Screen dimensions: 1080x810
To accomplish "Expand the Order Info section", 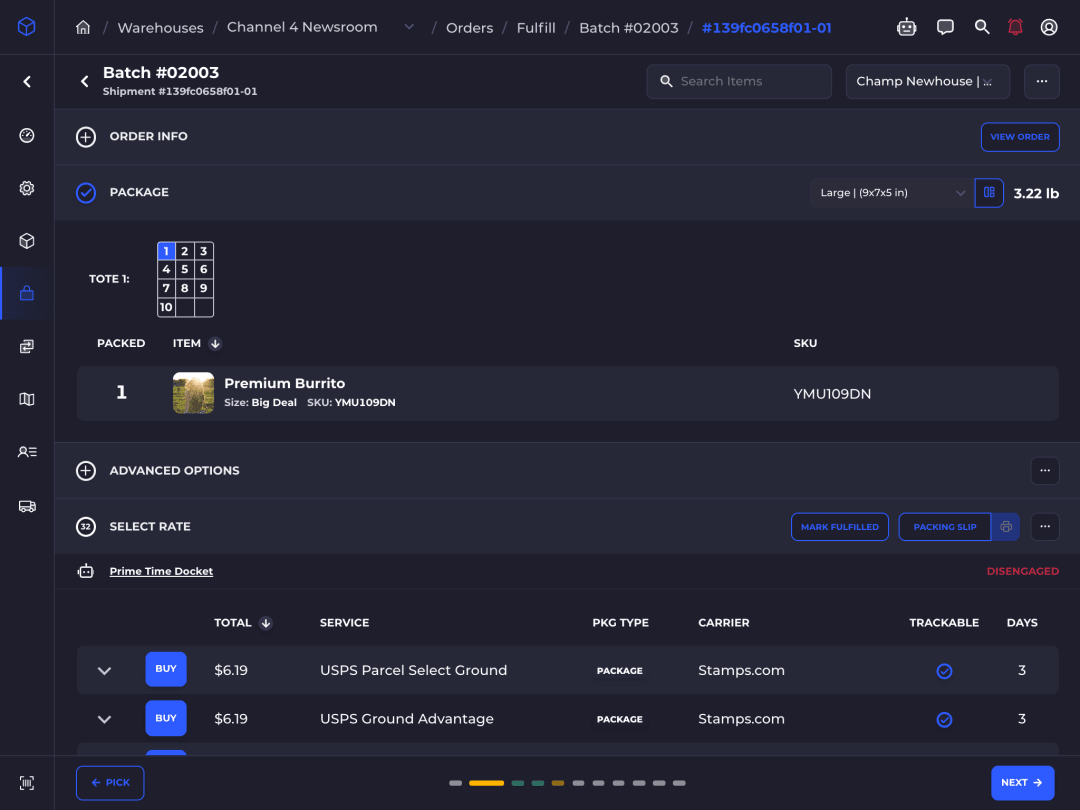I will click(85, 137).
